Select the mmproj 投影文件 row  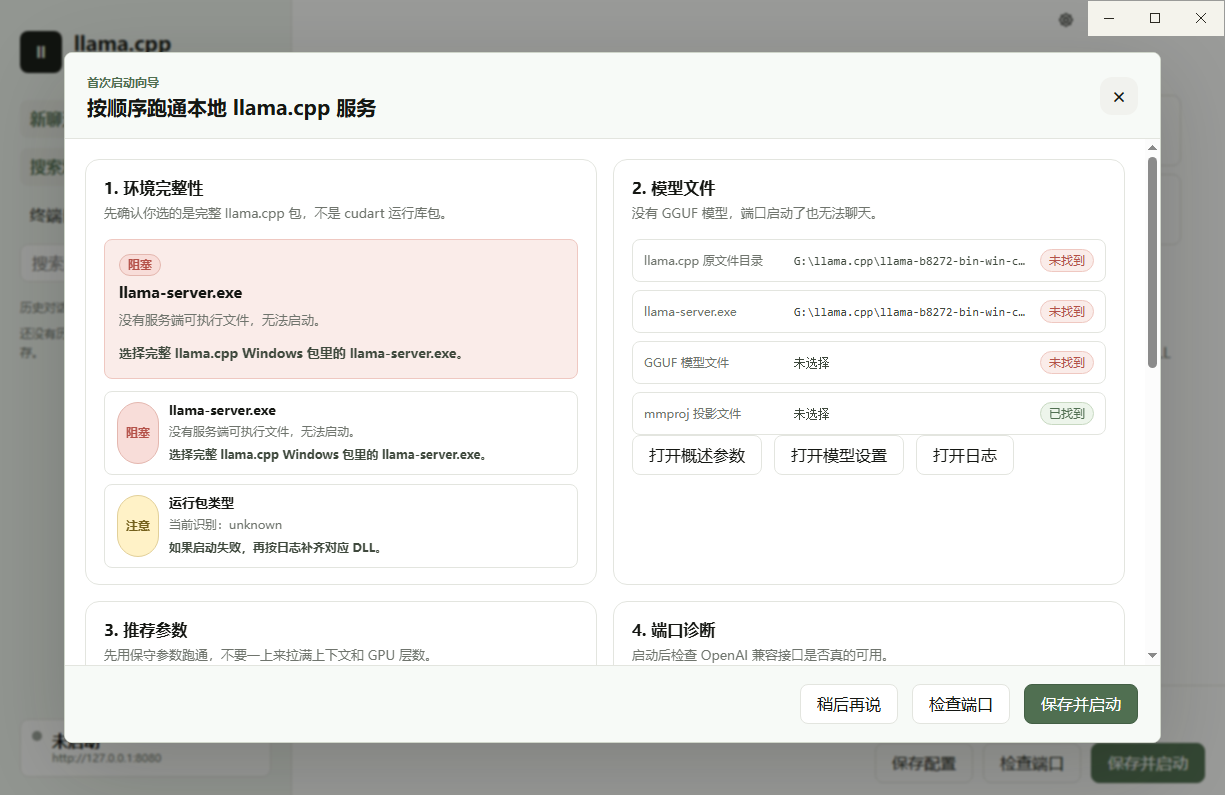[x=868, y=414]
